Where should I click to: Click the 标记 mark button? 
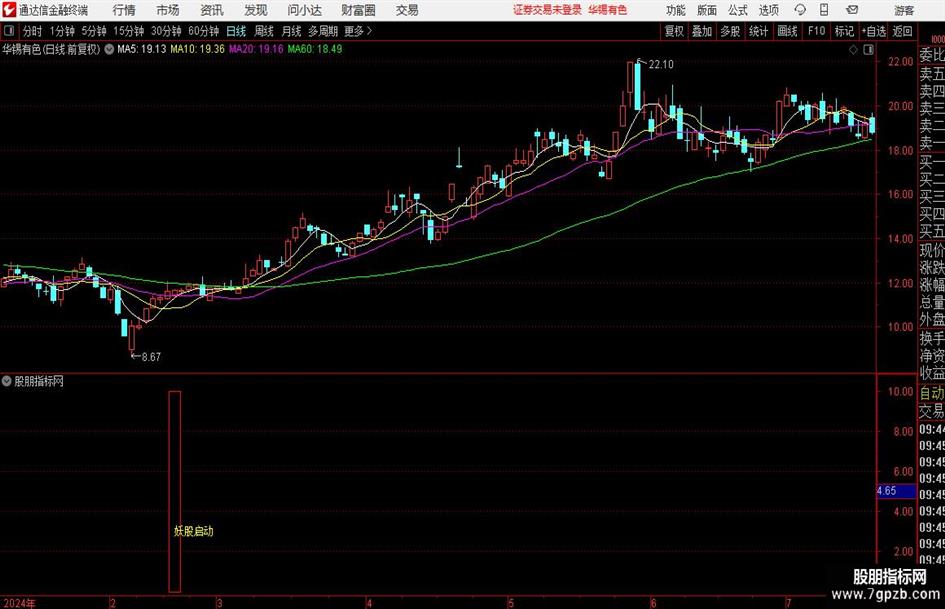click(844, 31)
